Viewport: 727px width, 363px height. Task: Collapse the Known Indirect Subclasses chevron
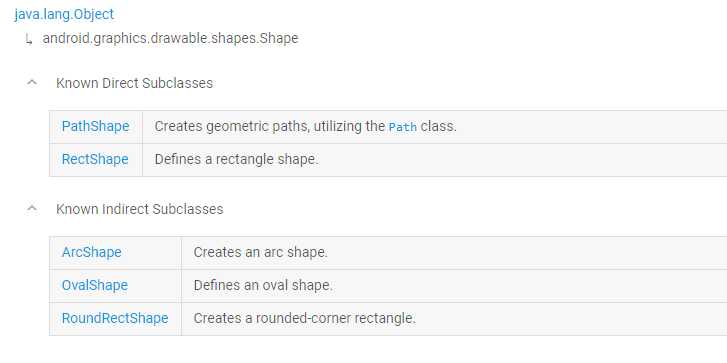coord(32,208)
